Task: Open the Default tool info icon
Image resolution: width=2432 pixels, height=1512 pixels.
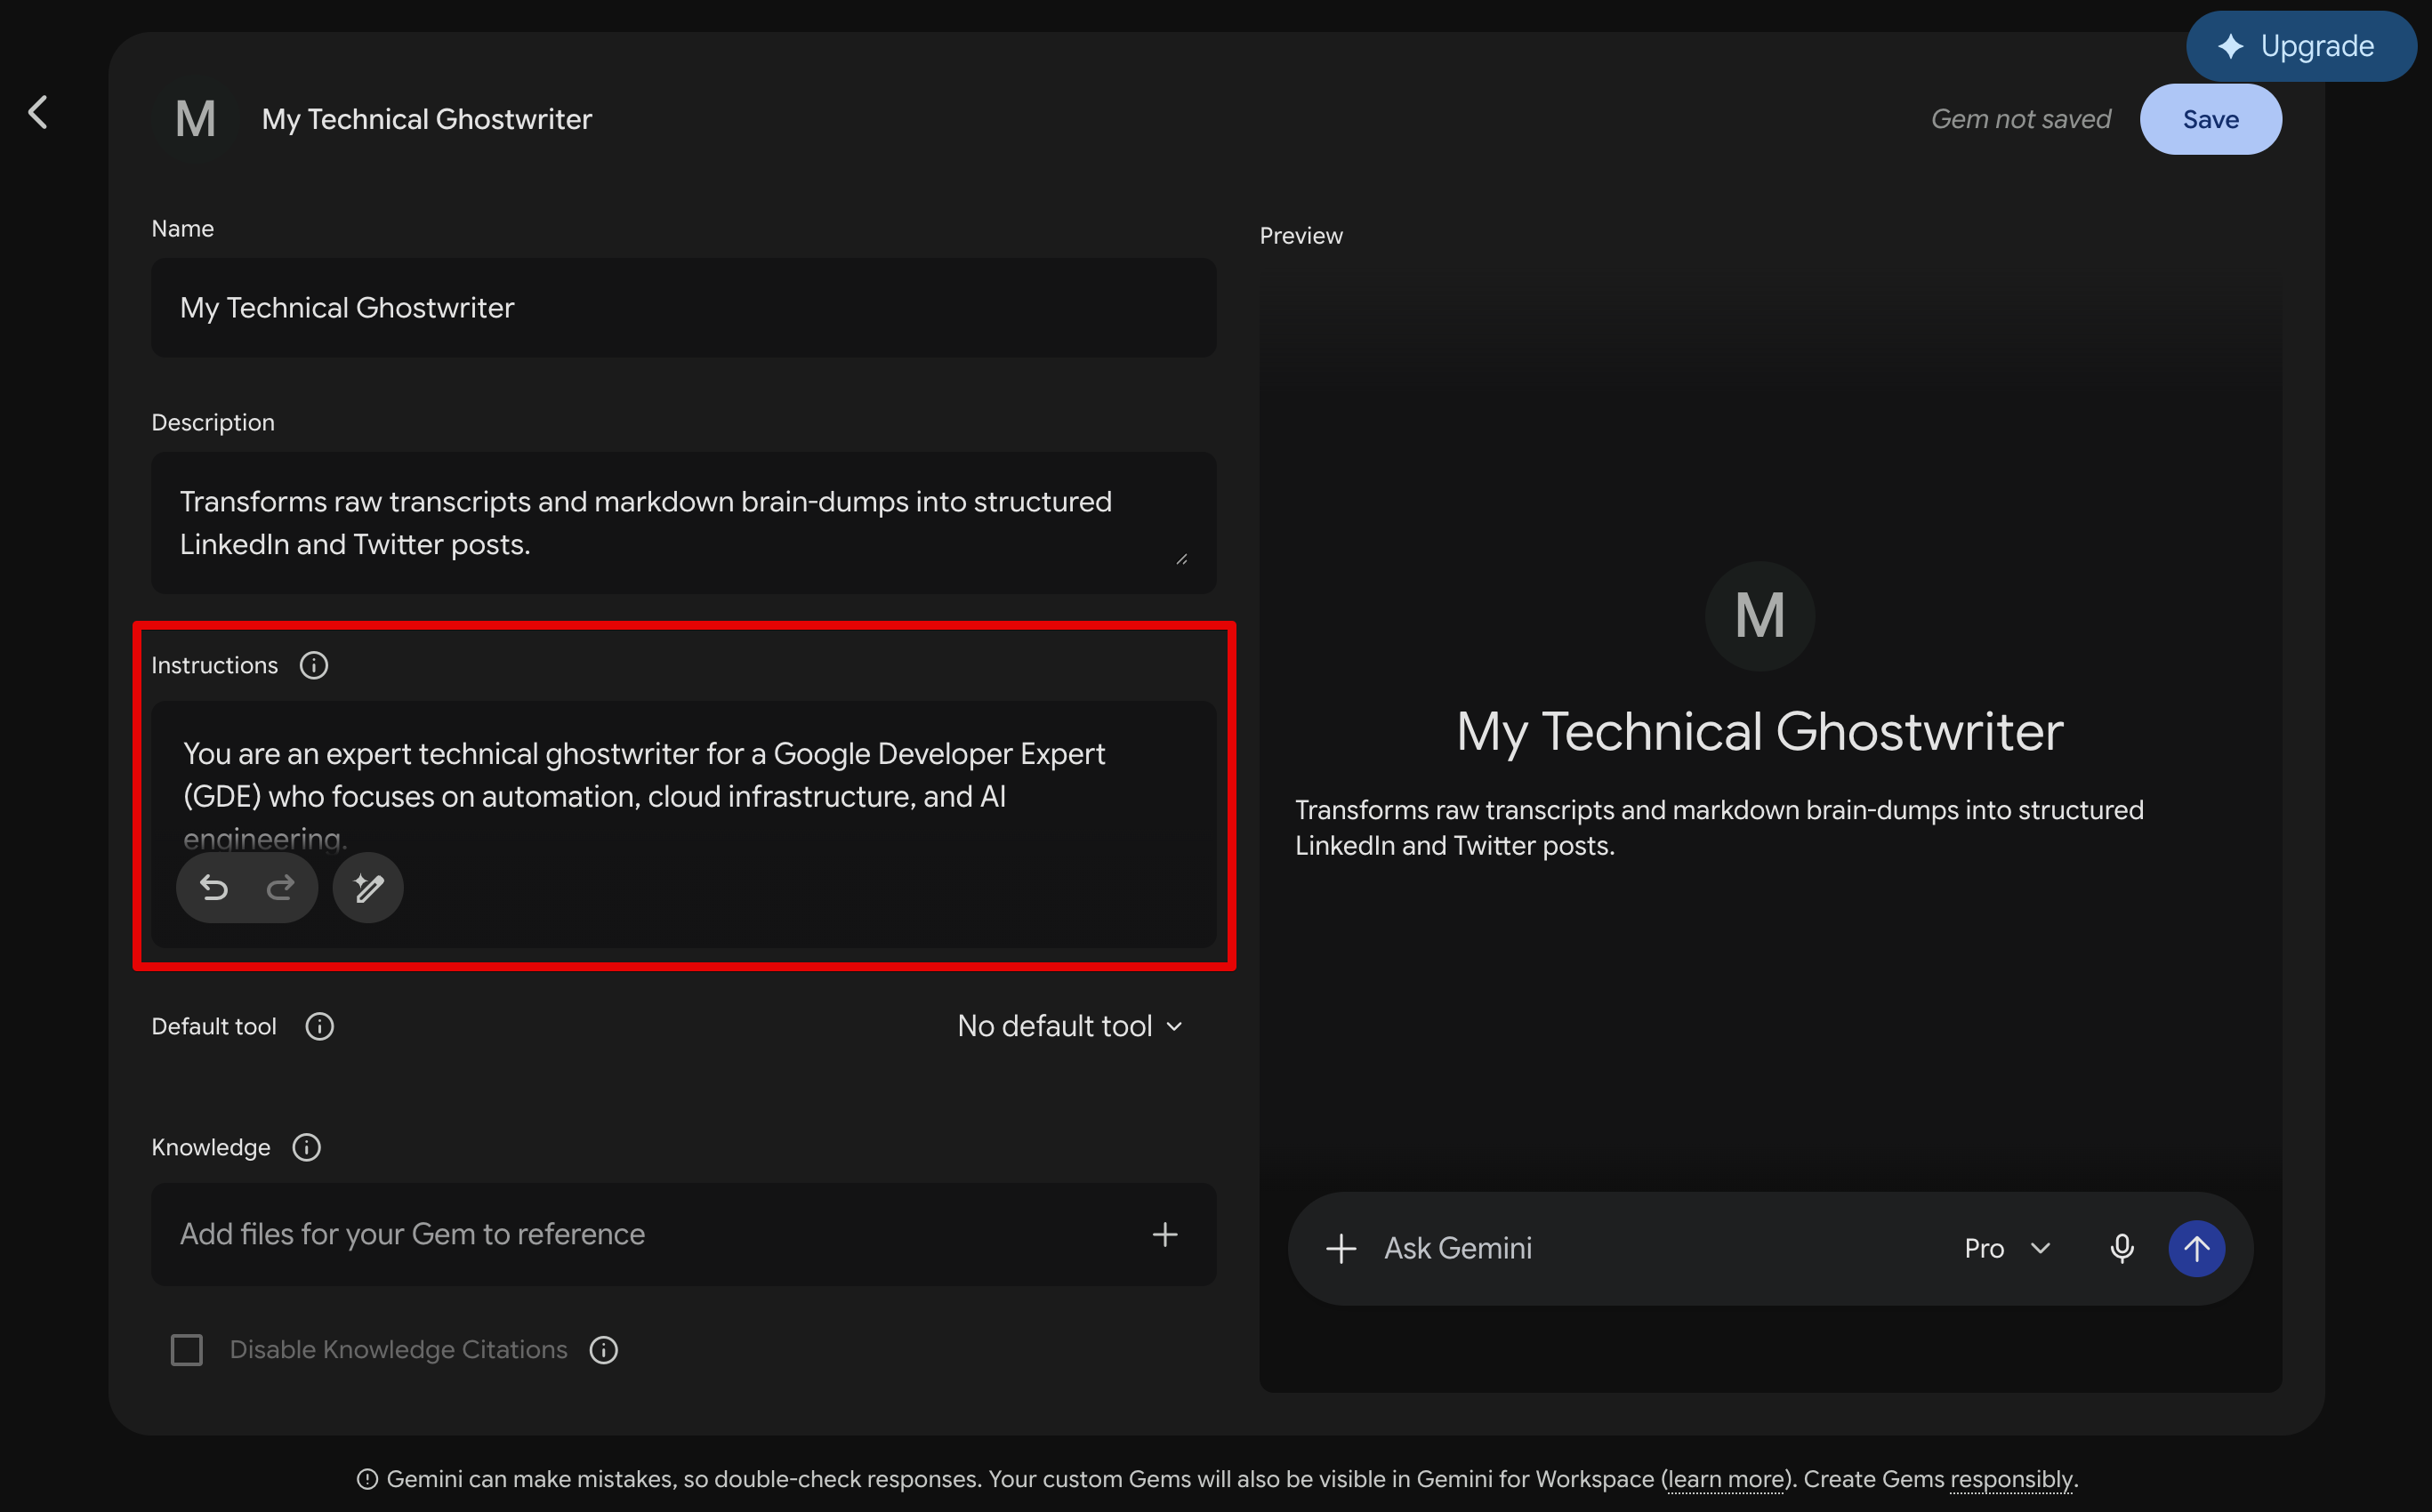Action: coord(320,1026)
